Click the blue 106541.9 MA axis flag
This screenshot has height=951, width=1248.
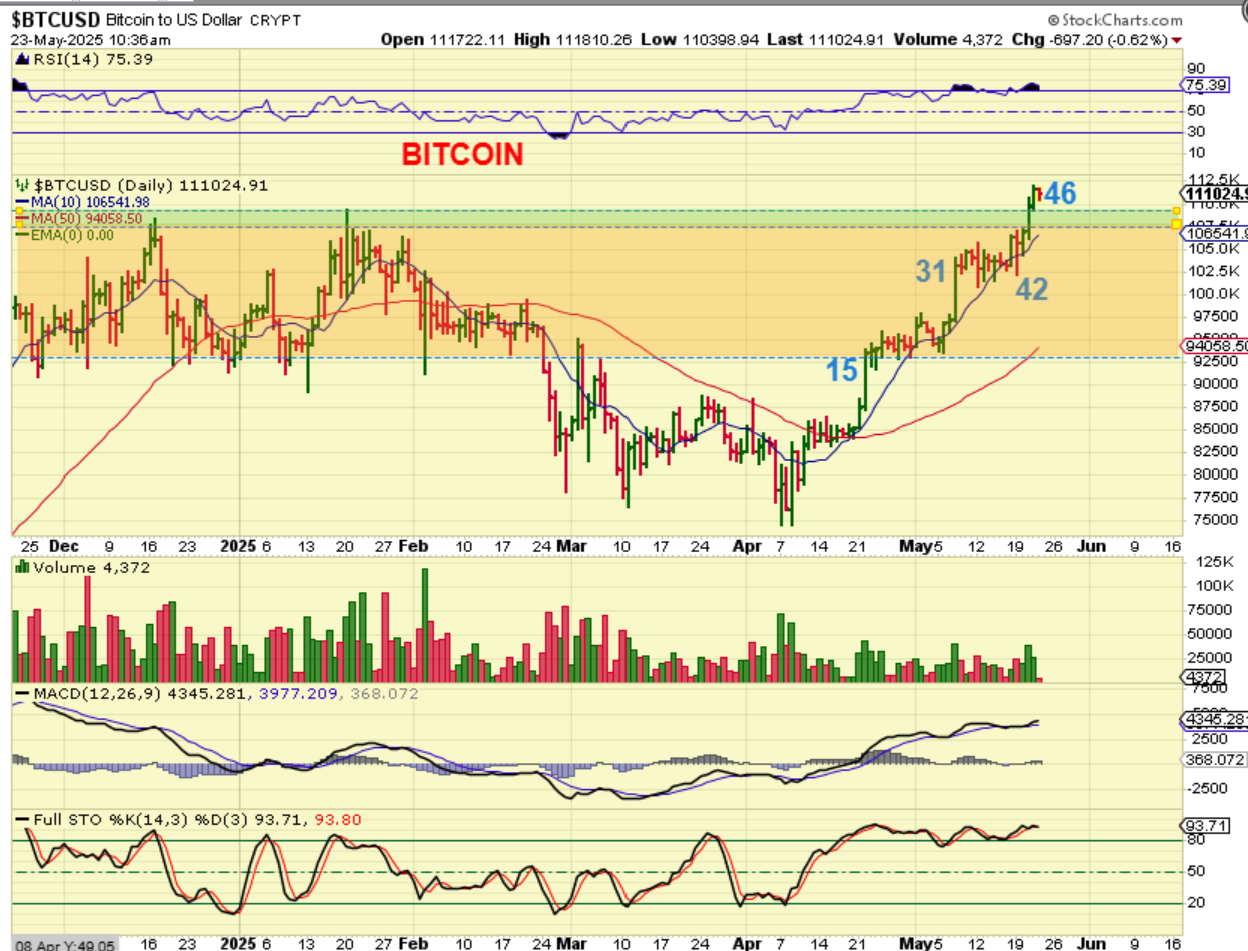[x=1214, y=233]
